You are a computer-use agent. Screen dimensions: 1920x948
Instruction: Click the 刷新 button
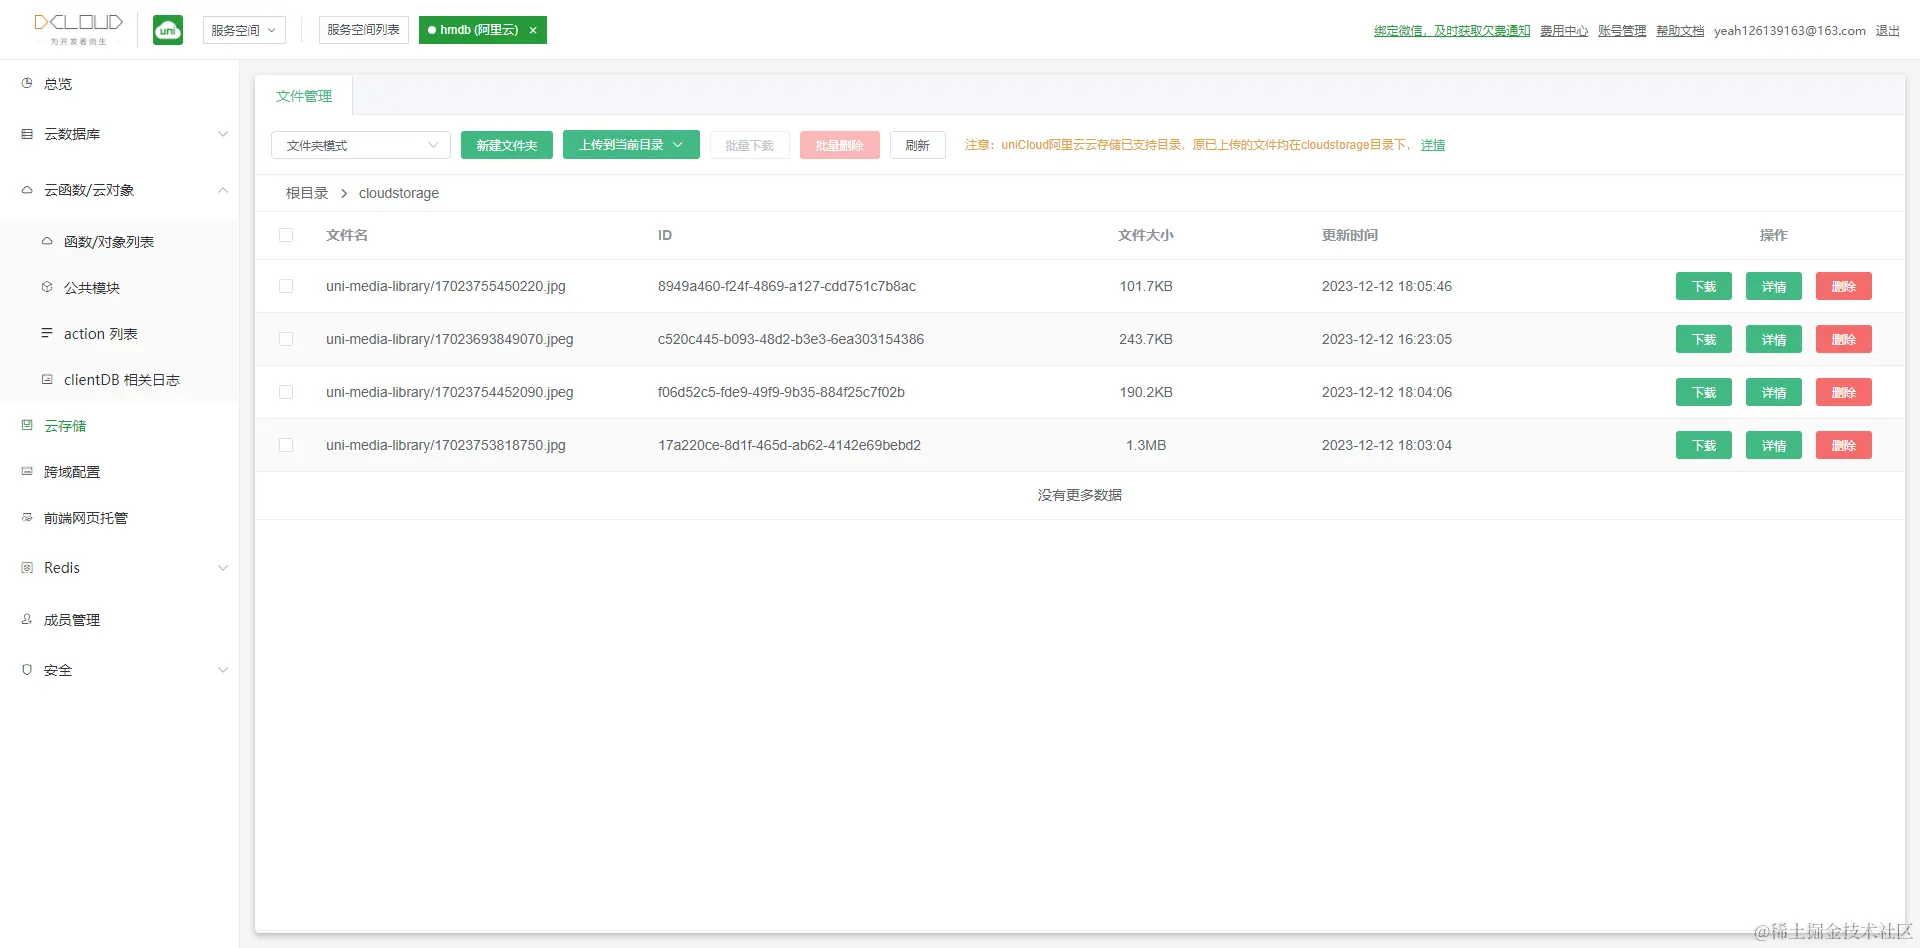pyautogui.click(x=917, y=145)
